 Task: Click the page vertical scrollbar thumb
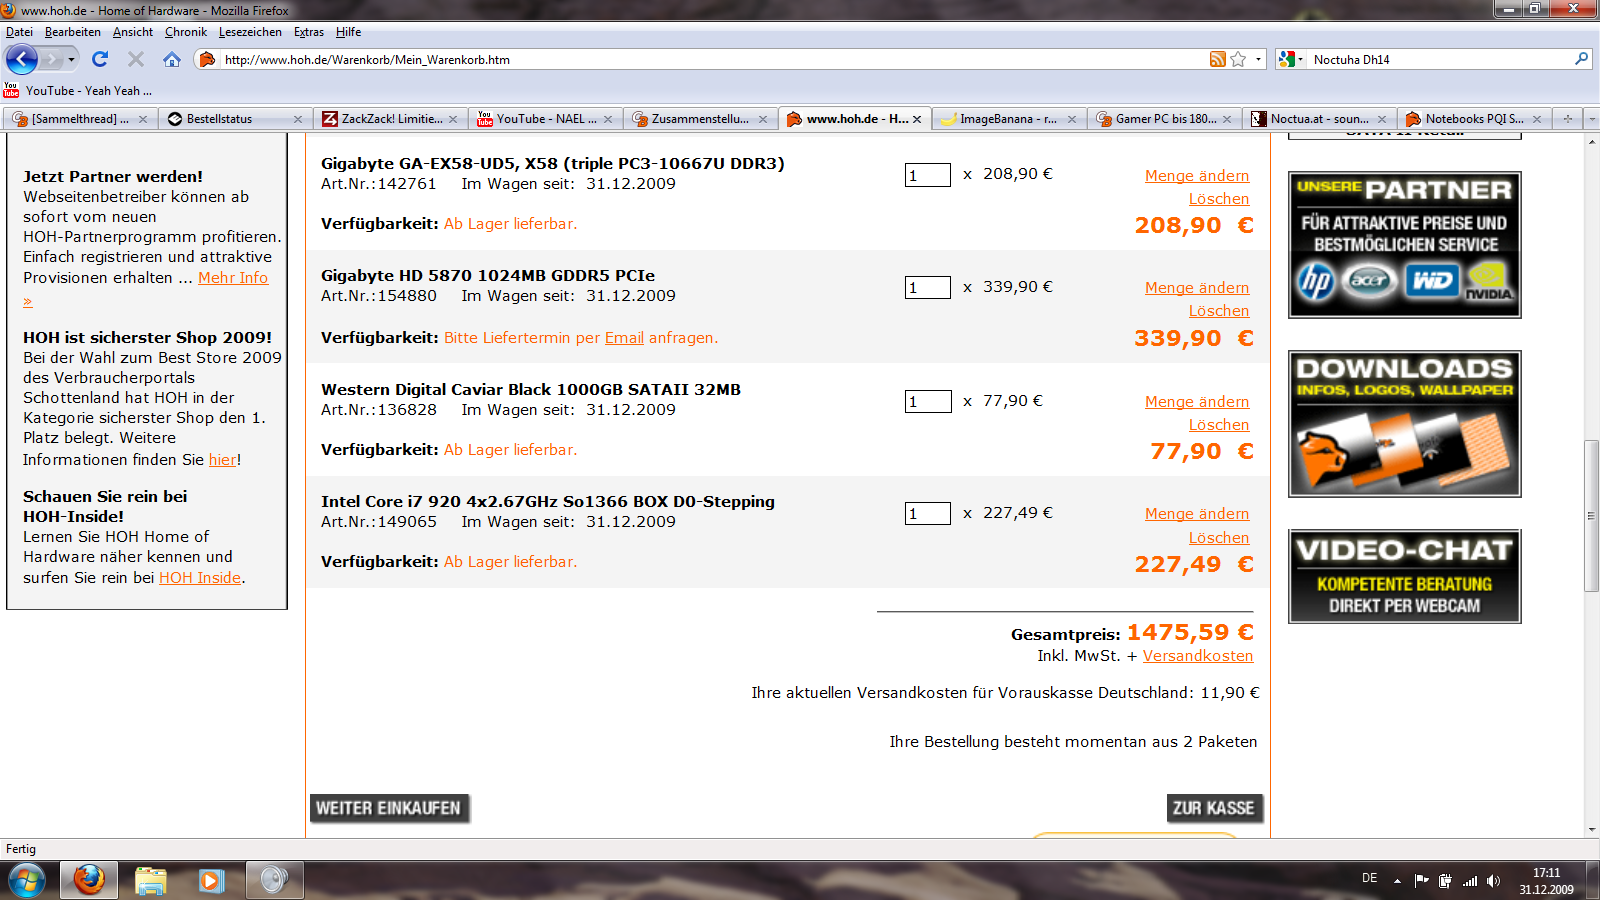(x=1591, y=516)
